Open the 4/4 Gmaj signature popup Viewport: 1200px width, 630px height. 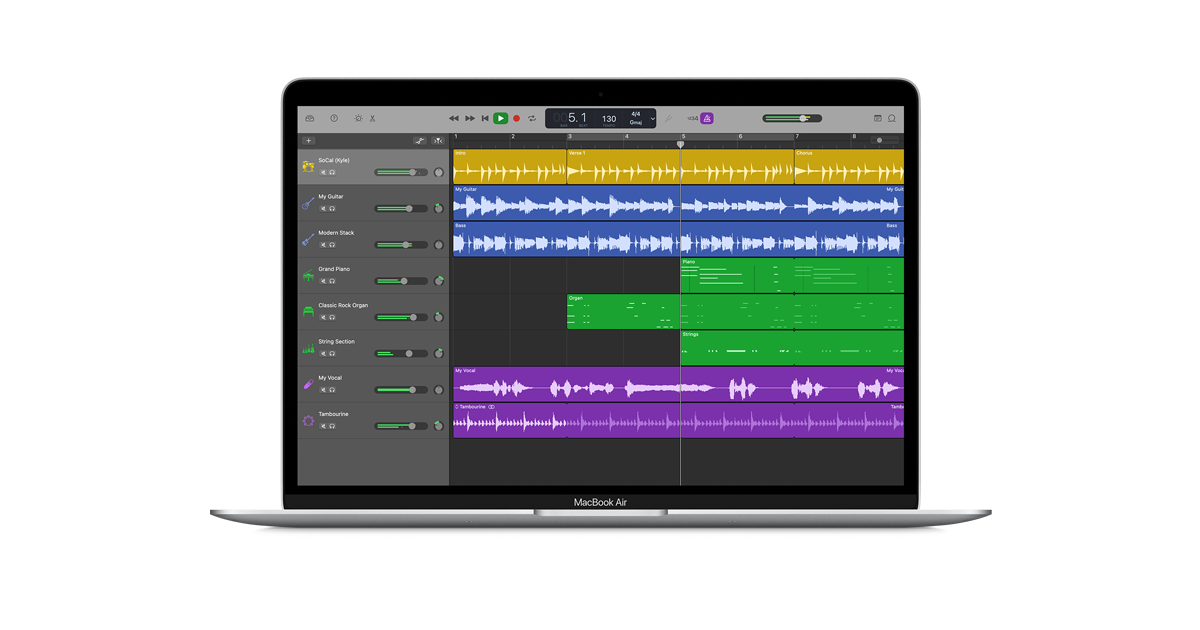[x=635, y=118]
